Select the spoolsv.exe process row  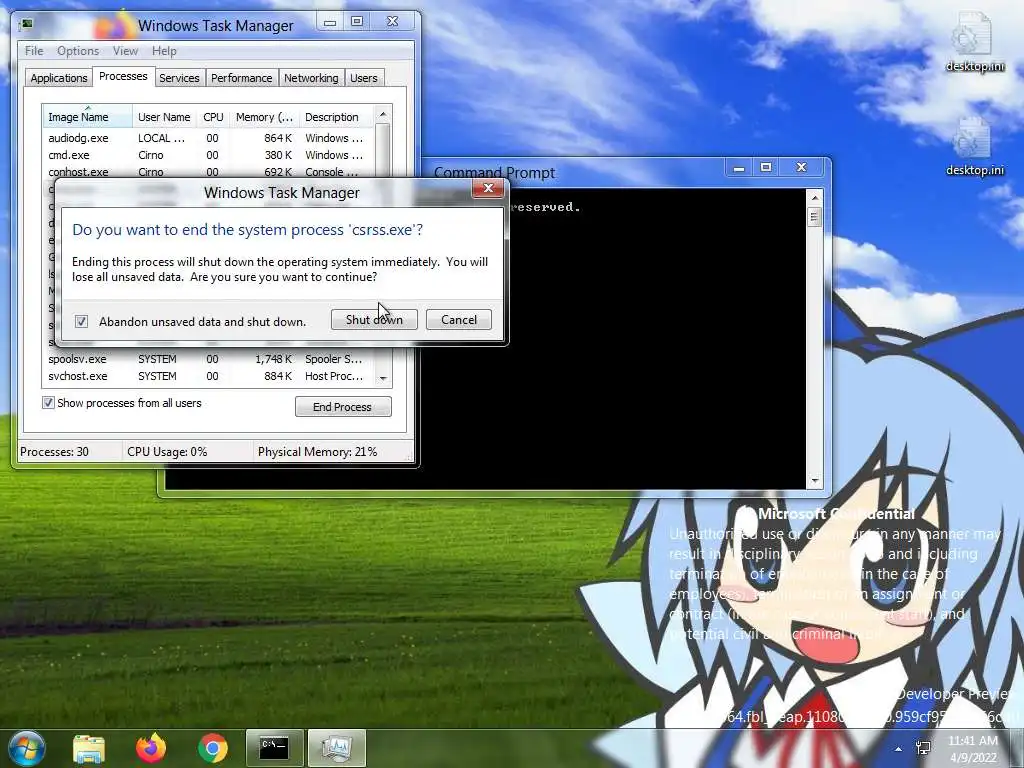pyautogui.click(x=209, y=359)
